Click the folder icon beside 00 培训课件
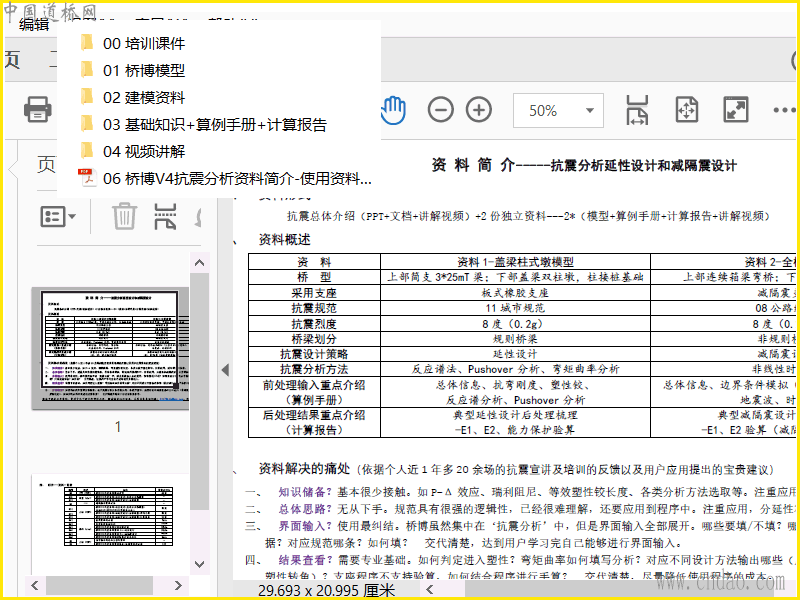800x600 pixels. click(x=87, y=42)
